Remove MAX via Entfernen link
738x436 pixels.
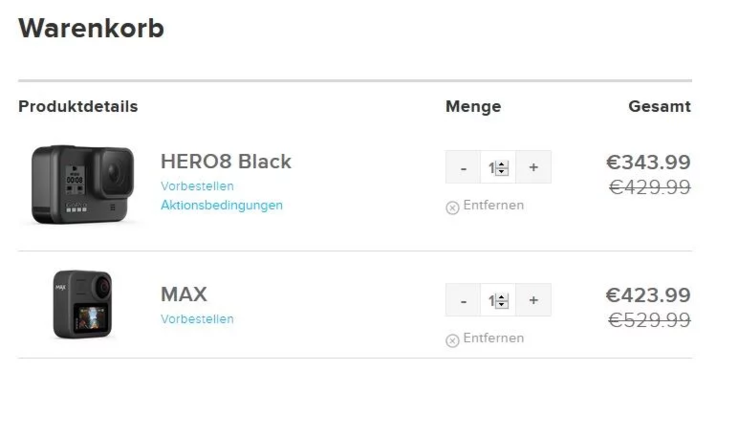click(x=493, y=338)
